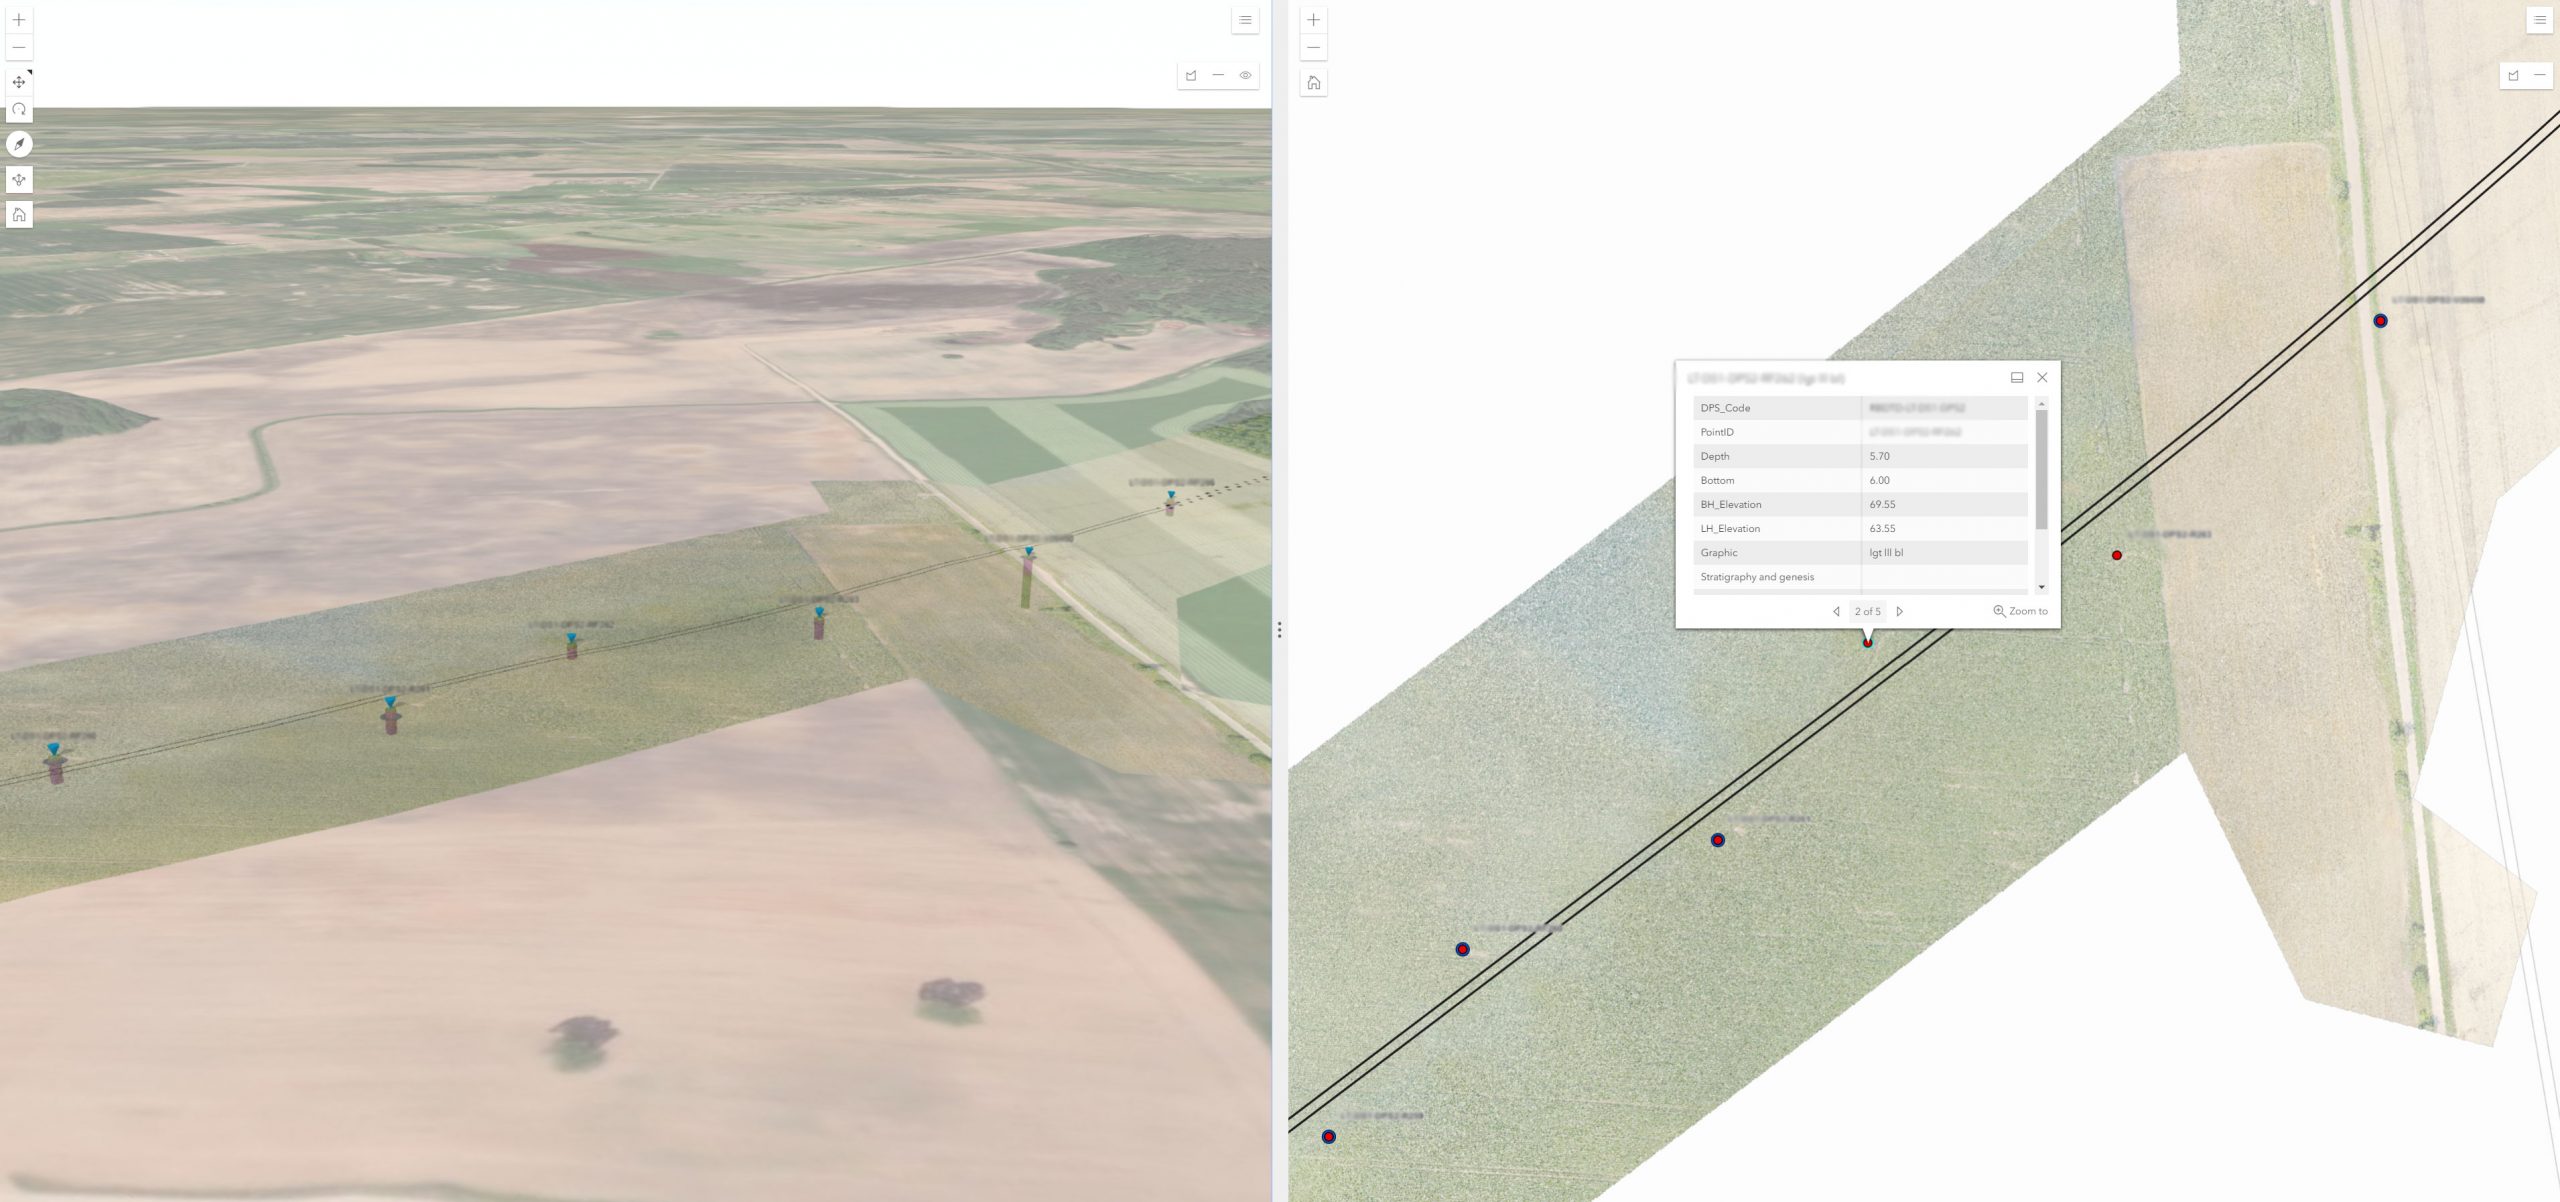Go to home view in 3D scene
Image resolution: width=2560 pixels, height=1202 pixels.
tap(19, 214)
